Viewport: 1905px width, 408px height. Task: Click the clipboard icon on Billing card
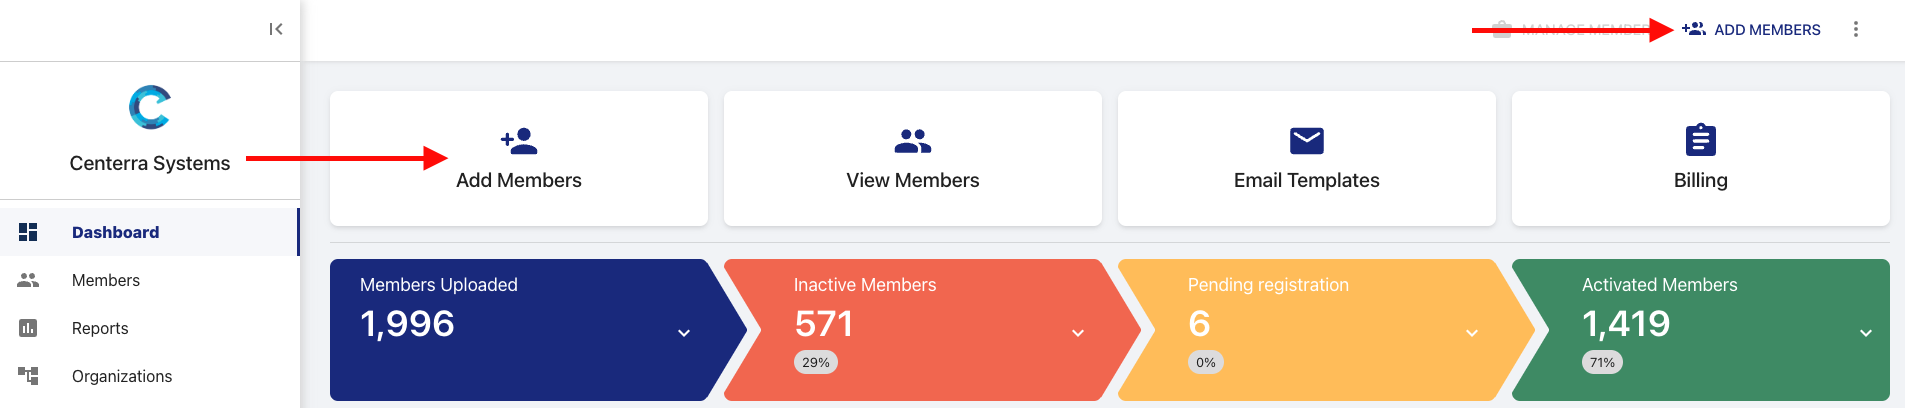coord(1701,140)
